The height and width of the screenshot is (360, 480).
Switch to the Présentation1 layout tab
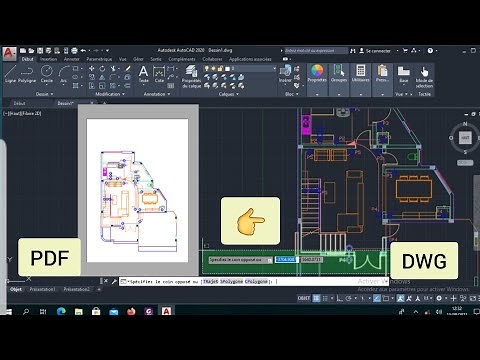(x=43, y=289)
